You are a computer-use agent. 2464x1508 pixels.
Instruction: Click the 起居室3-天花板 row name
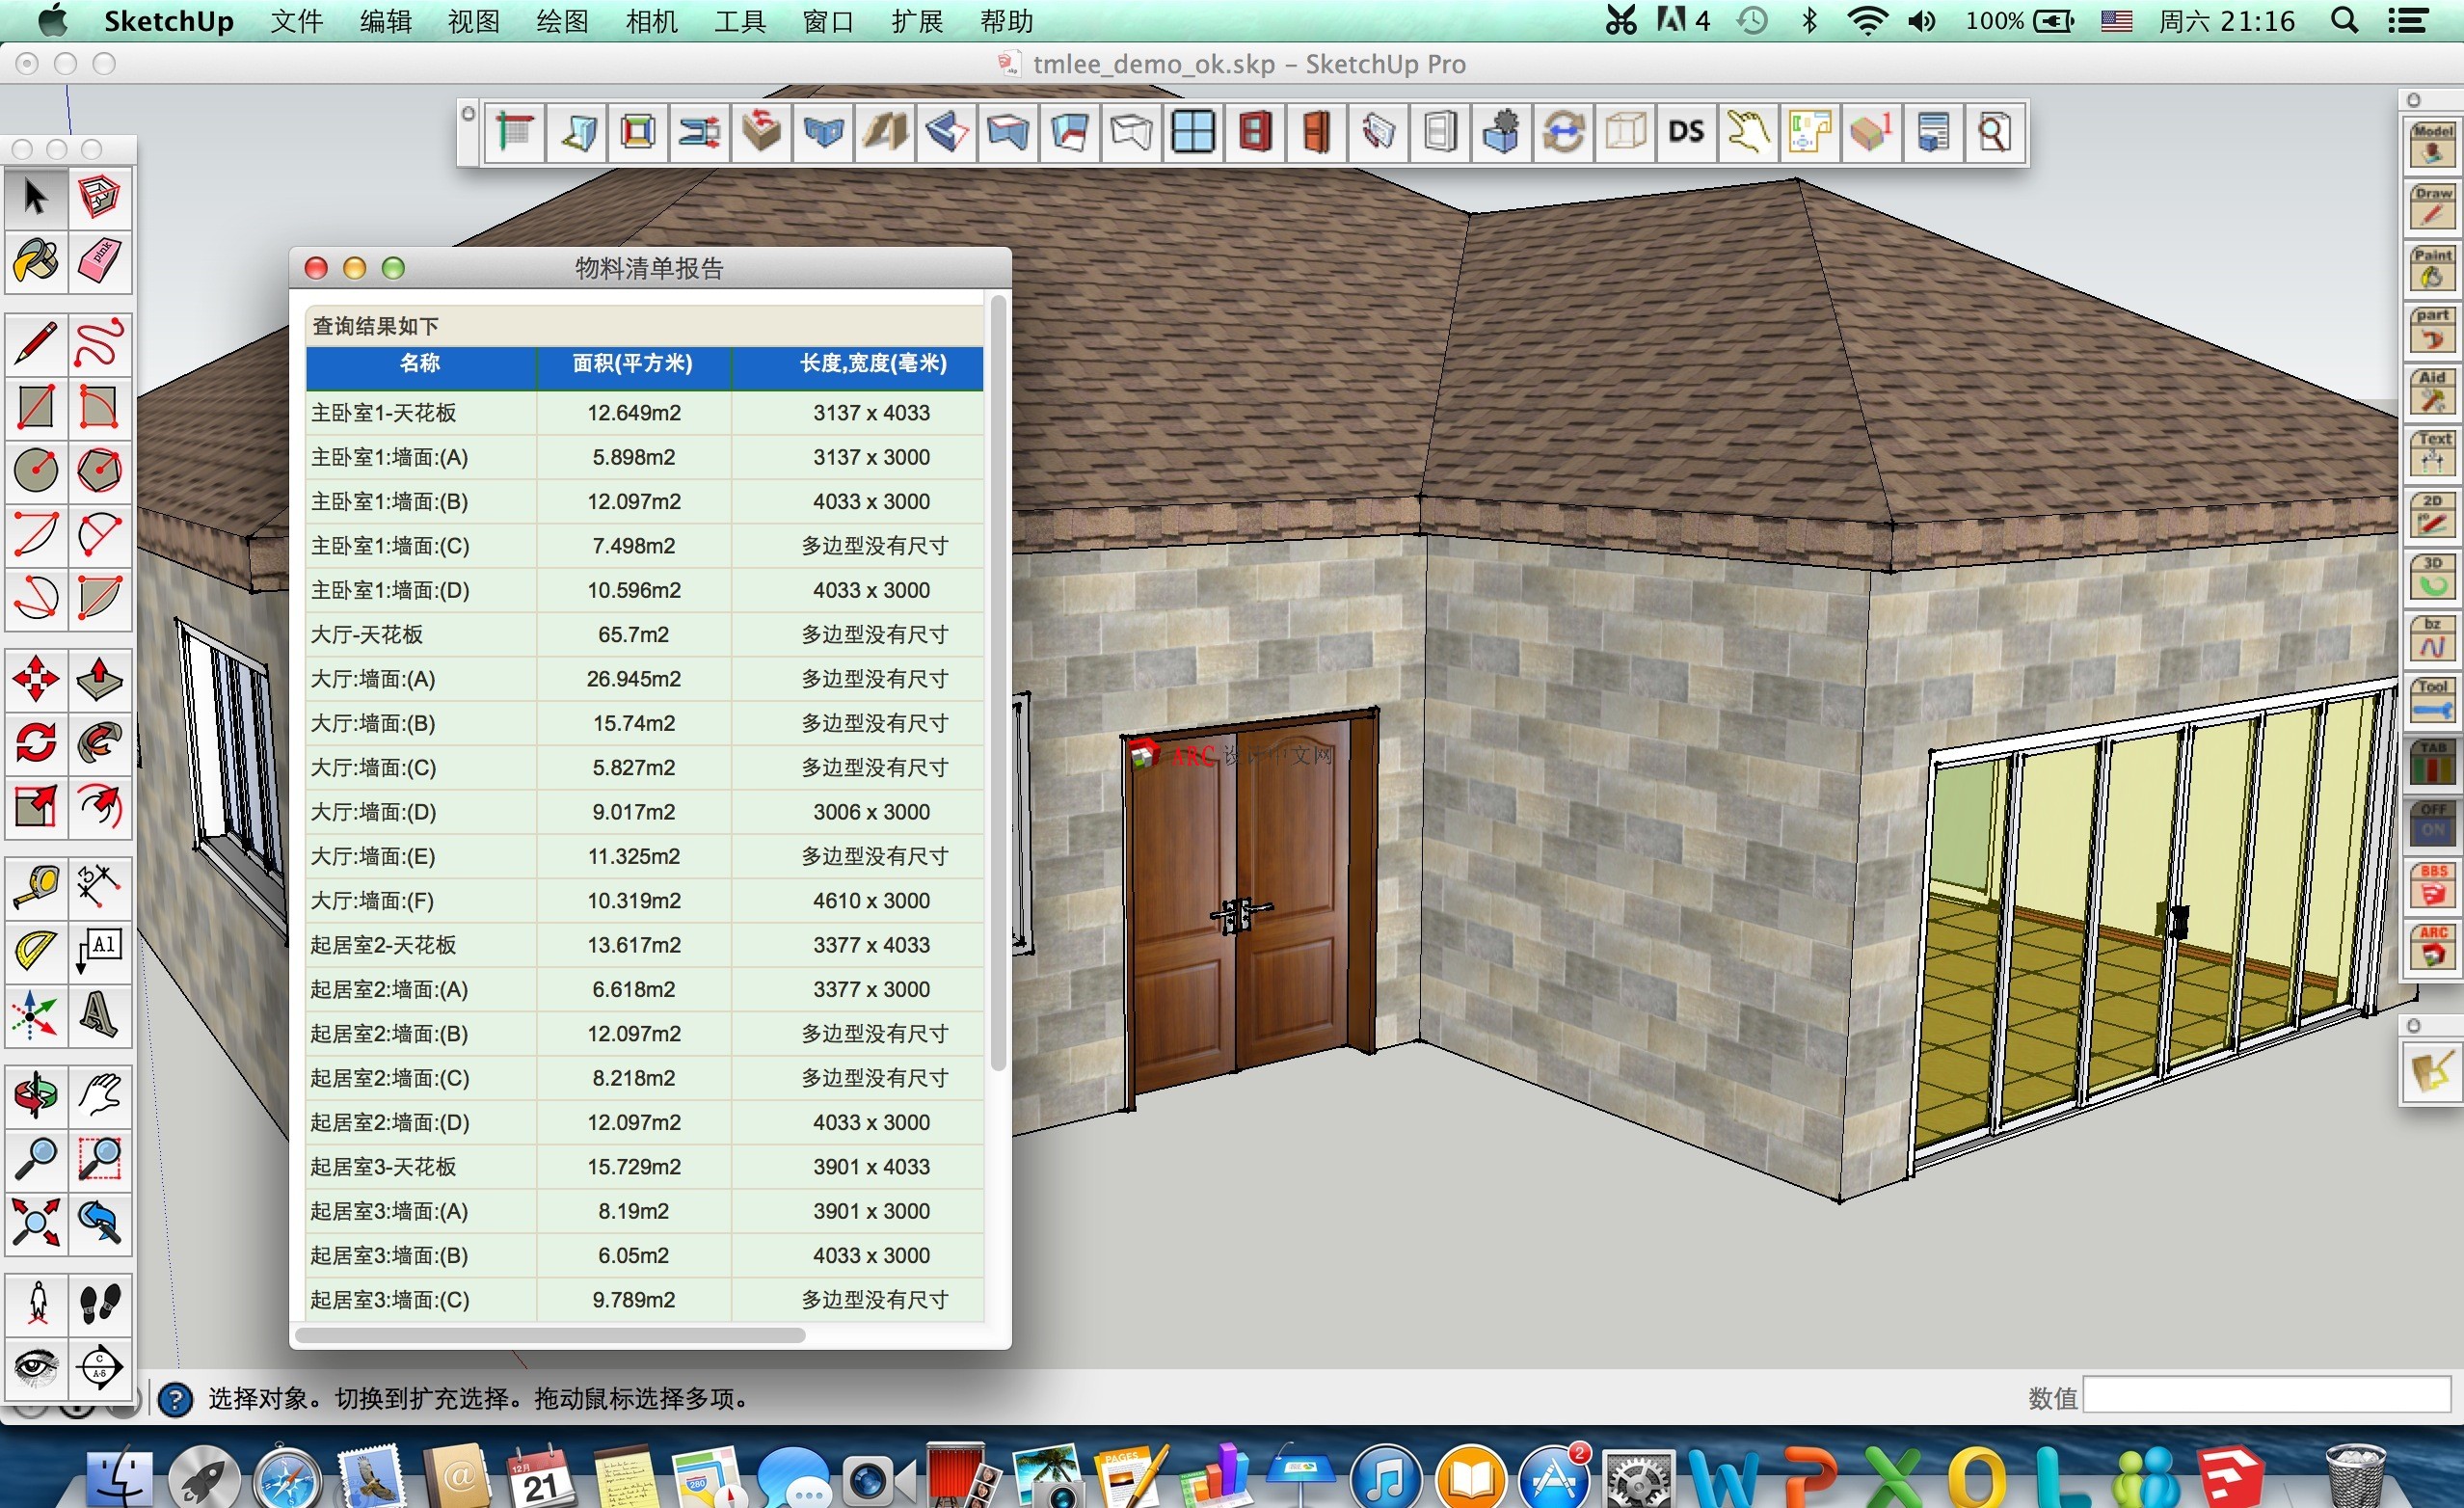384,1167
